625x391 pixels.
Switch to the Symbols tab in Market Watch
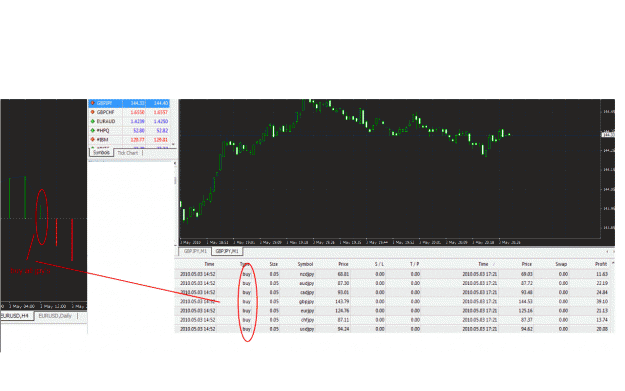pyautogui.click(x=101, y=153)
